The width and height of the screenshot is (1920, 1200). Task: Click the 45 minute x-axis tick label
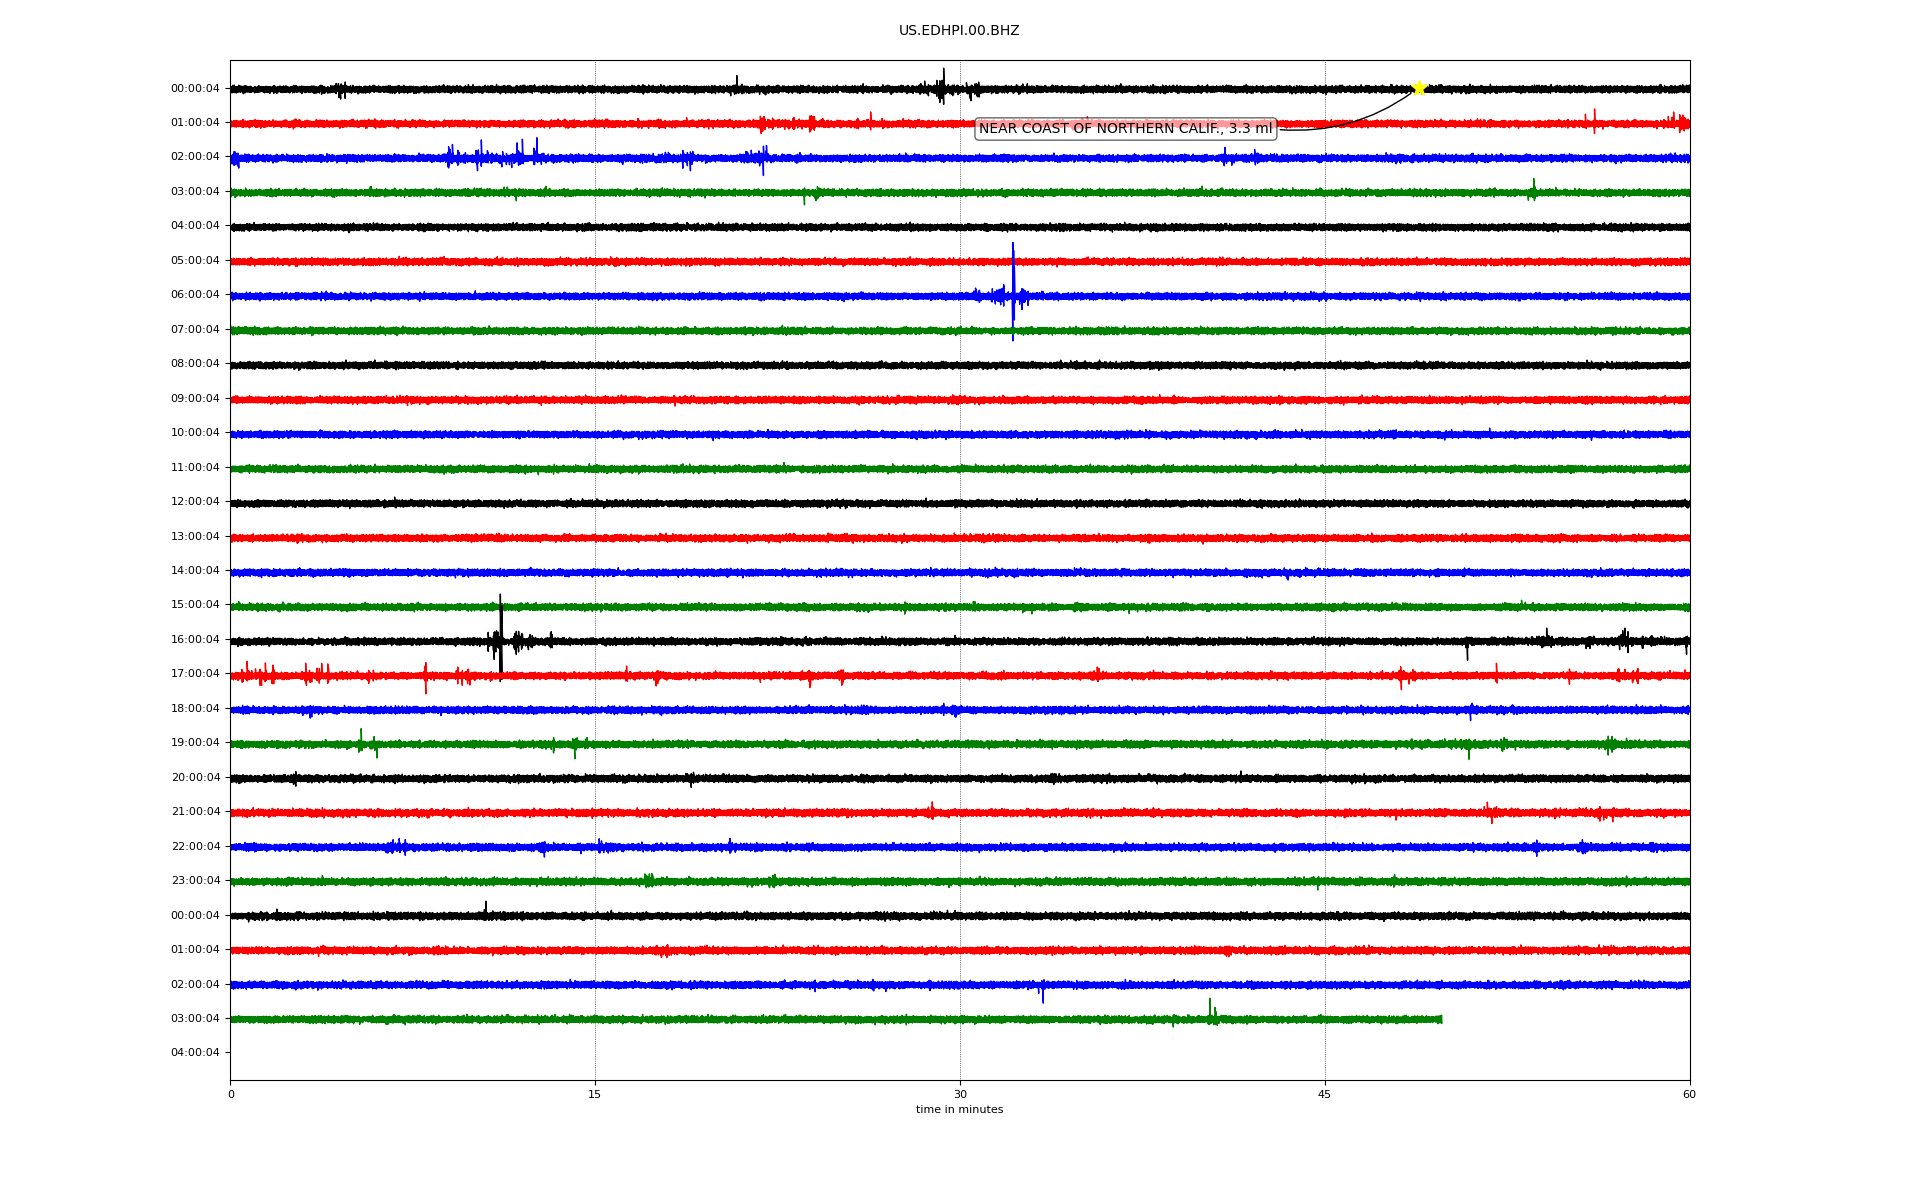click(1324, 1094)
